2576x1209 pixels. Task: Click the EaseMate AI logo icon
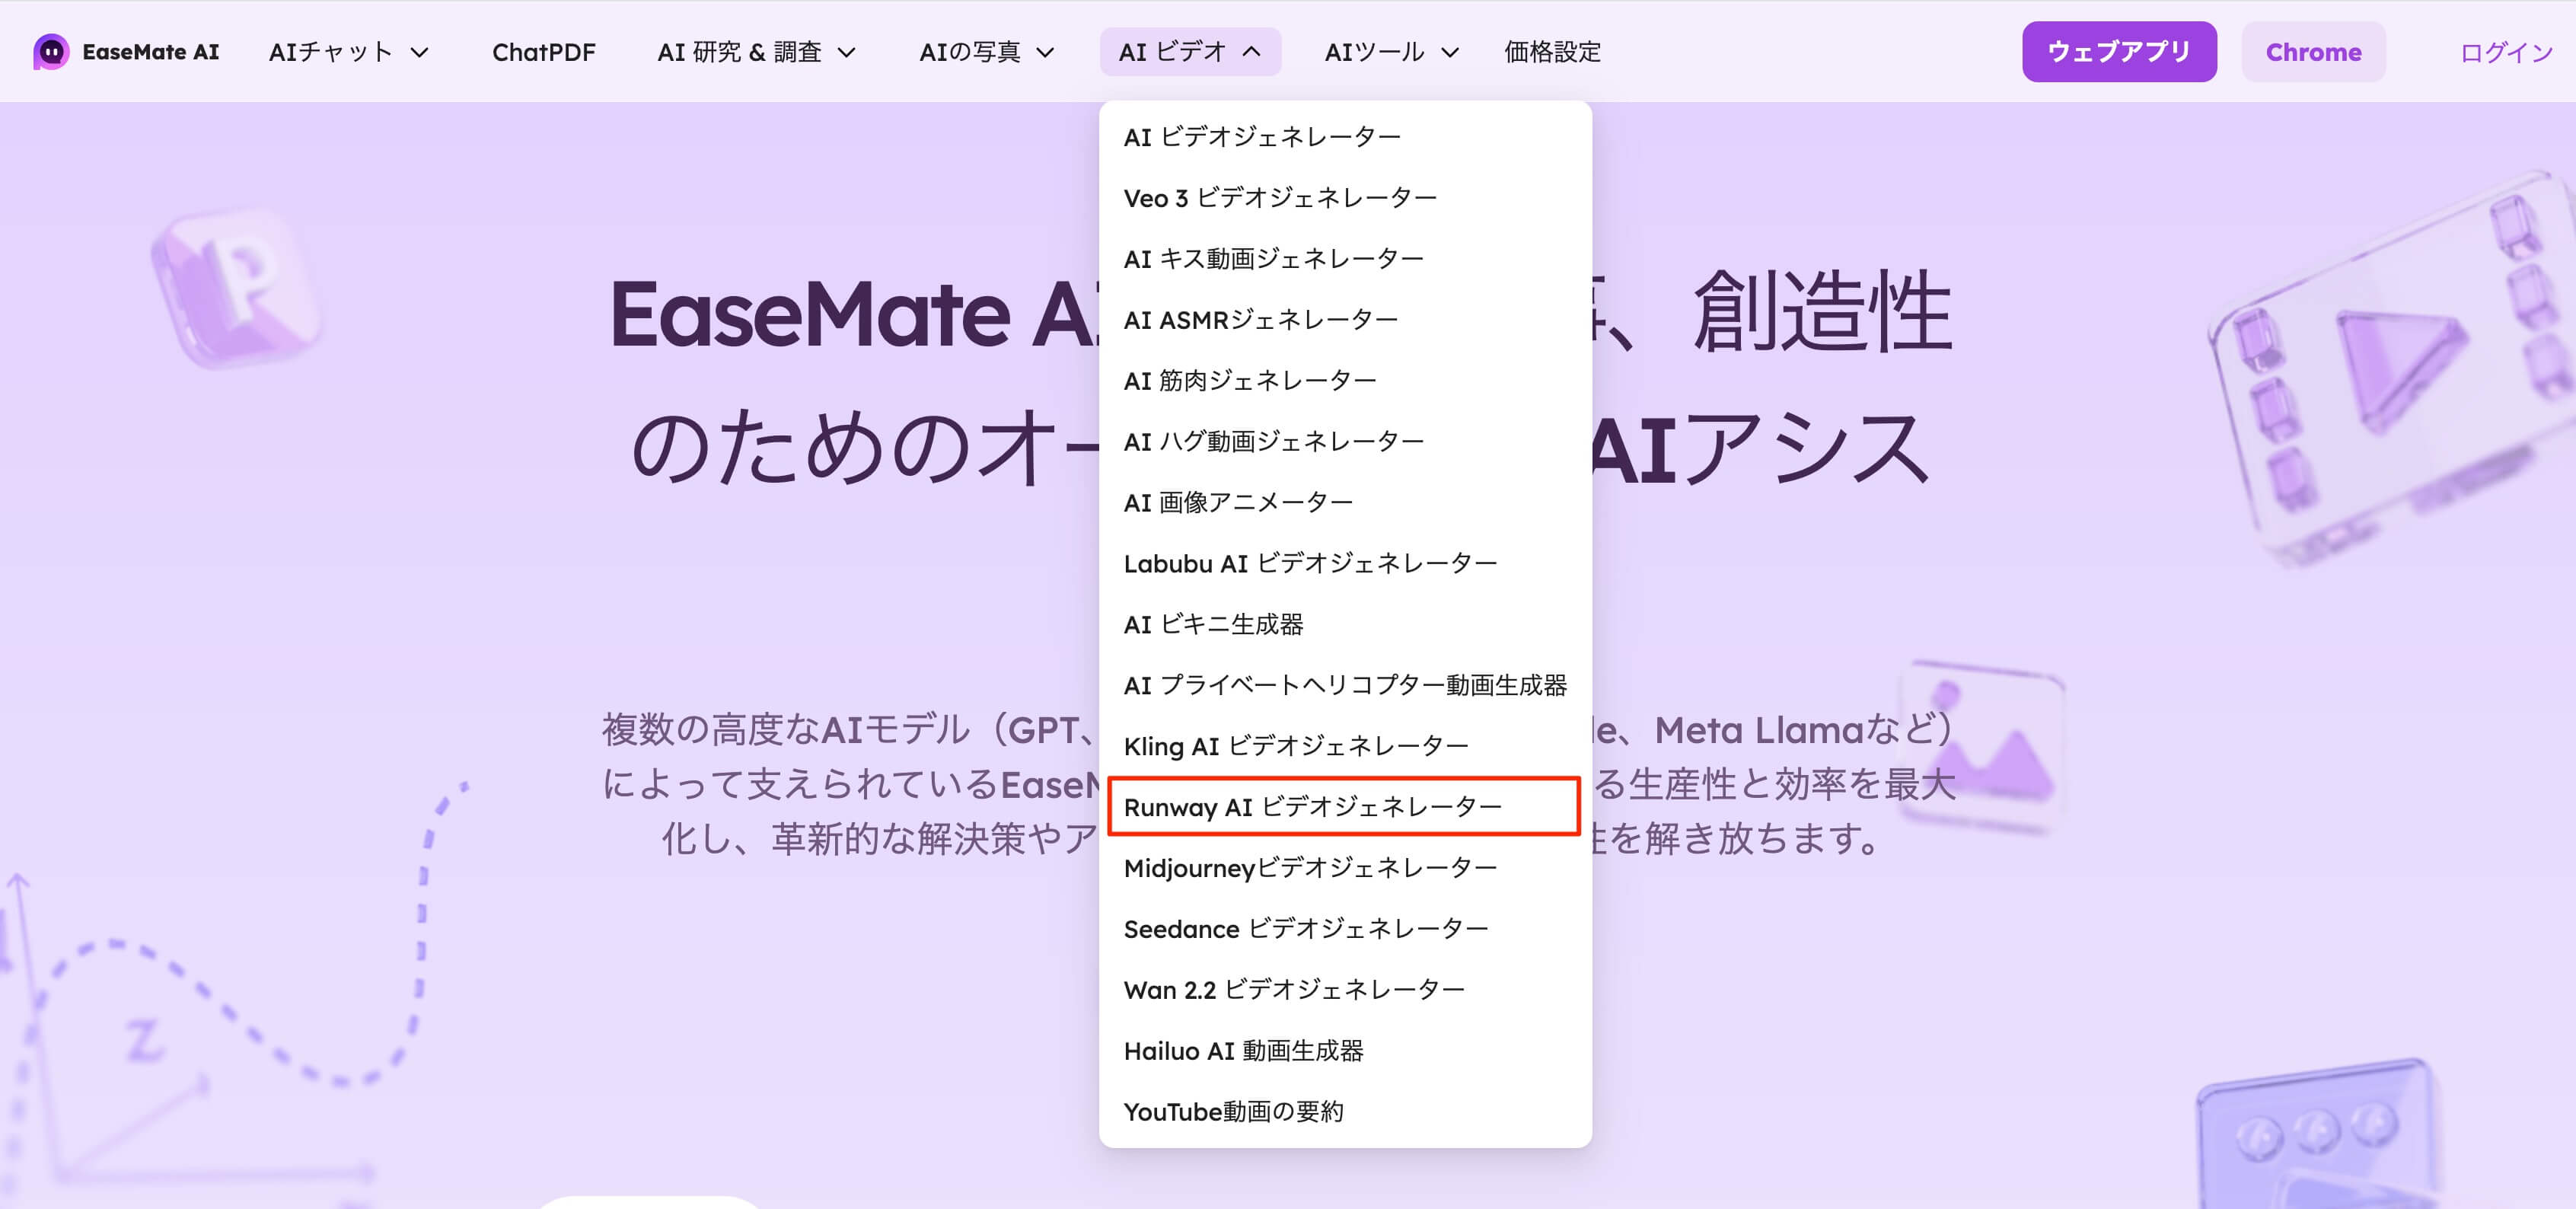click(51, 51)
